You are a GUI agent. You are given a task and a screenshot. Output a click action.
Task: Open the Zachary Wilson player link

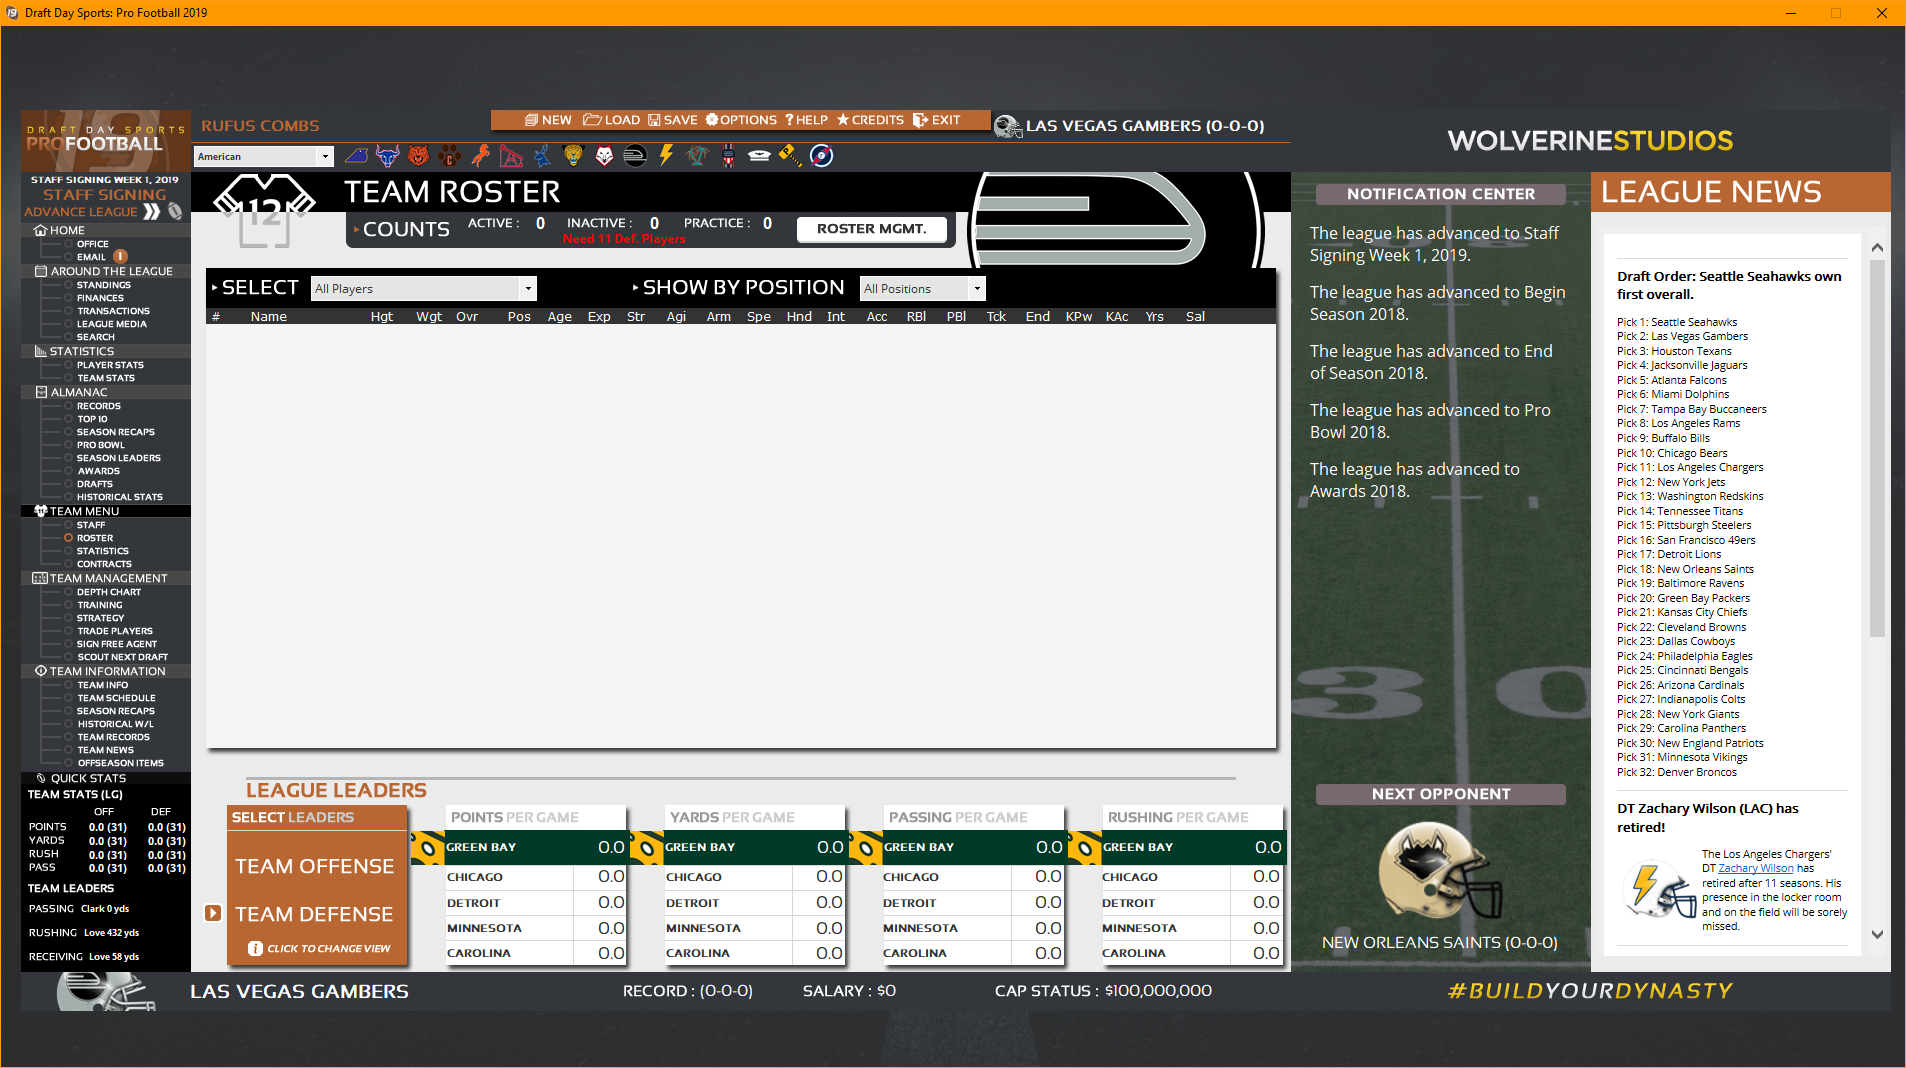tap(1755, 869)
